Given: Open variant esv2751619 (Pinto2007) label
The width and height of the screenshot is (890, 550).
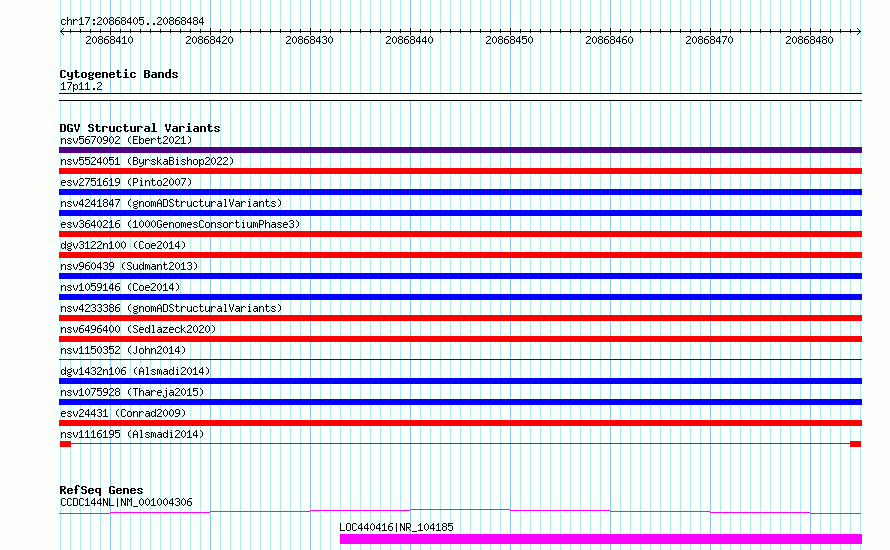Looking at the screenshot, I should 126,182.
